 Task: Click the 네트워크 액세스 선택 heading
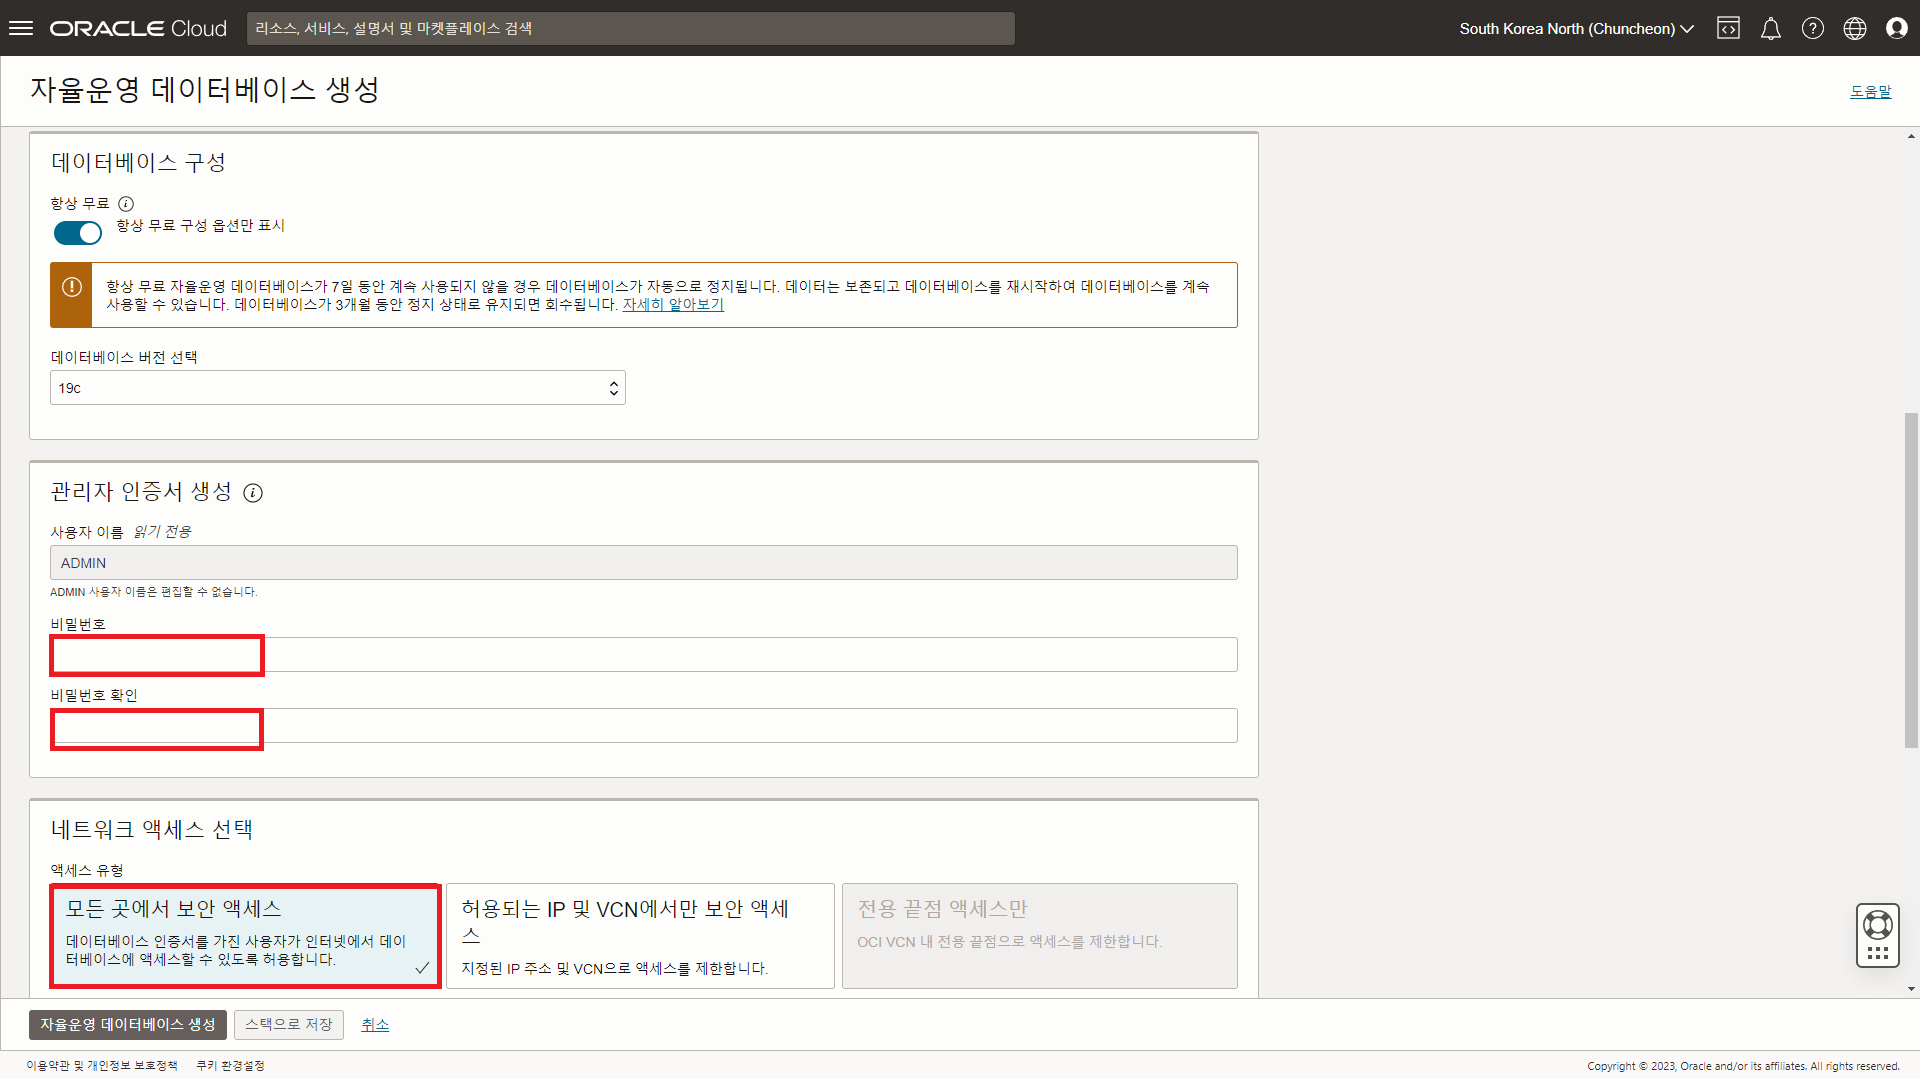pyautogui.click(x=152, y=830)
